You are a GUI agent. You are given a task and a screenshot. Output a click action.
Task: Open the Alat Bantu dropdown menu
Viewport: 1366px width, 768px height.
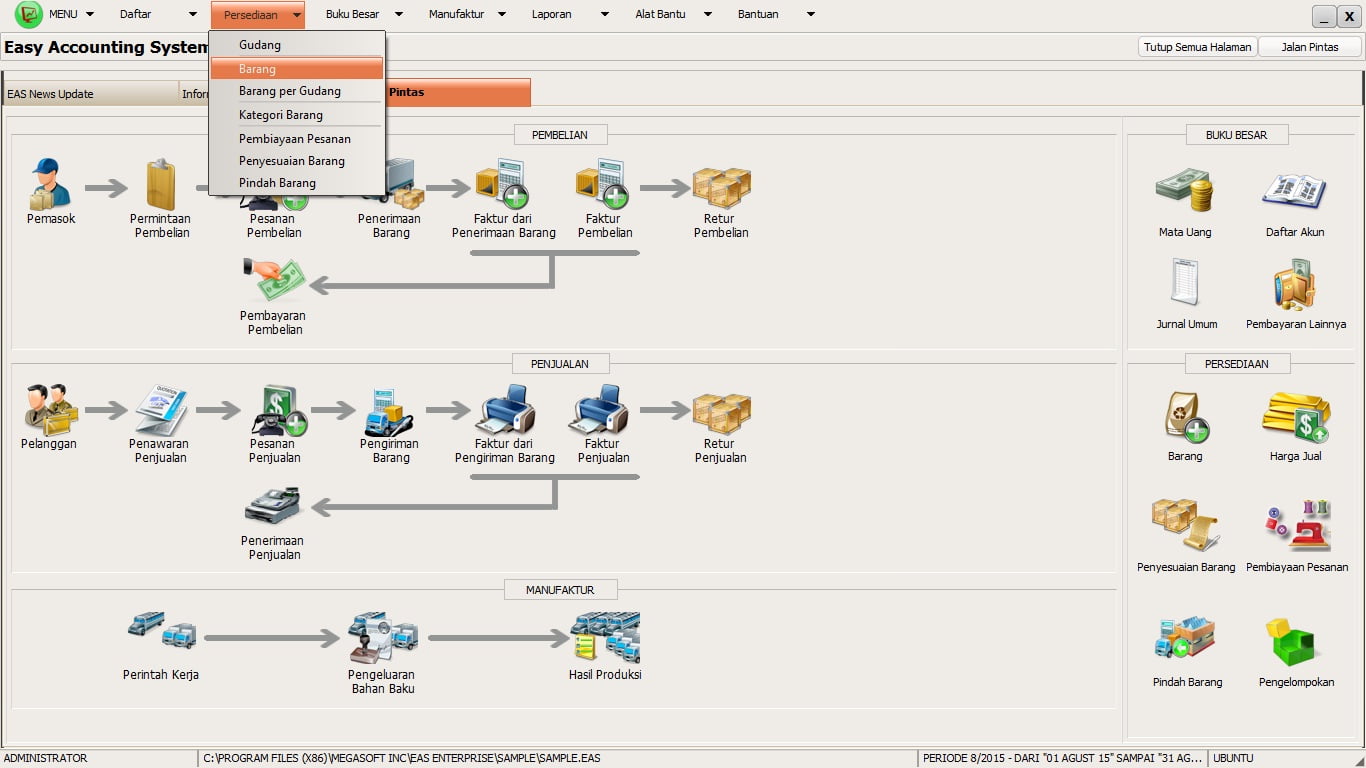pyautogui.click(x=674, y=15)
